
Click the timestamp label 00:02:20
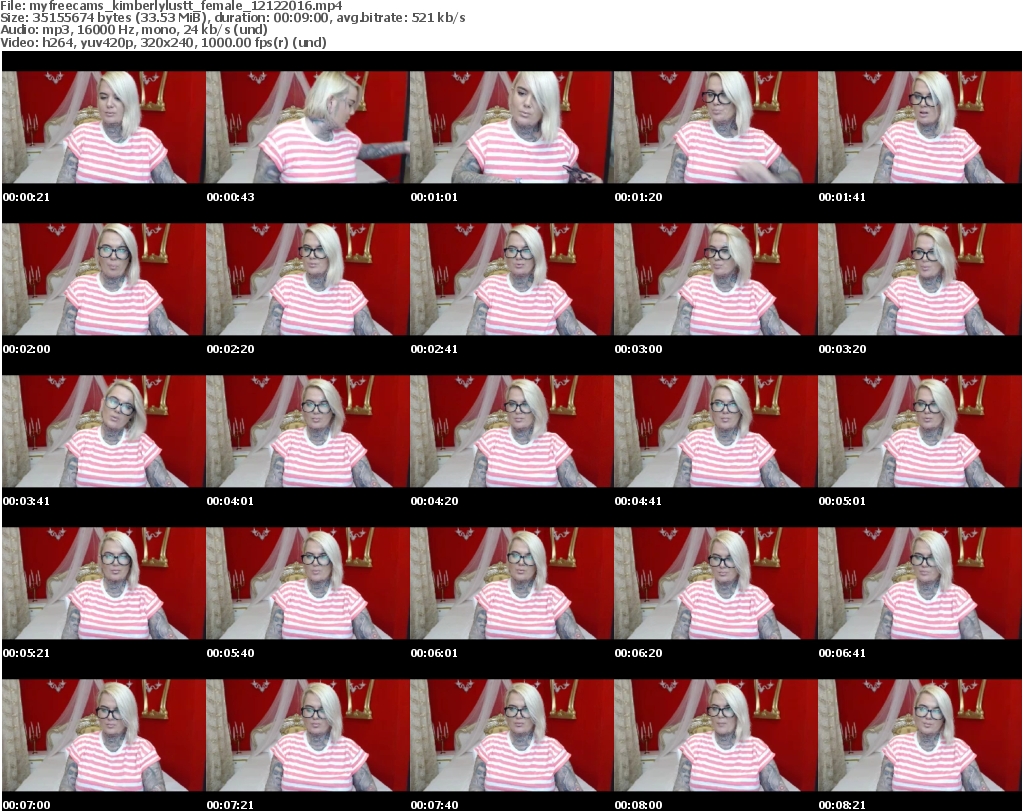click(231, 349)
